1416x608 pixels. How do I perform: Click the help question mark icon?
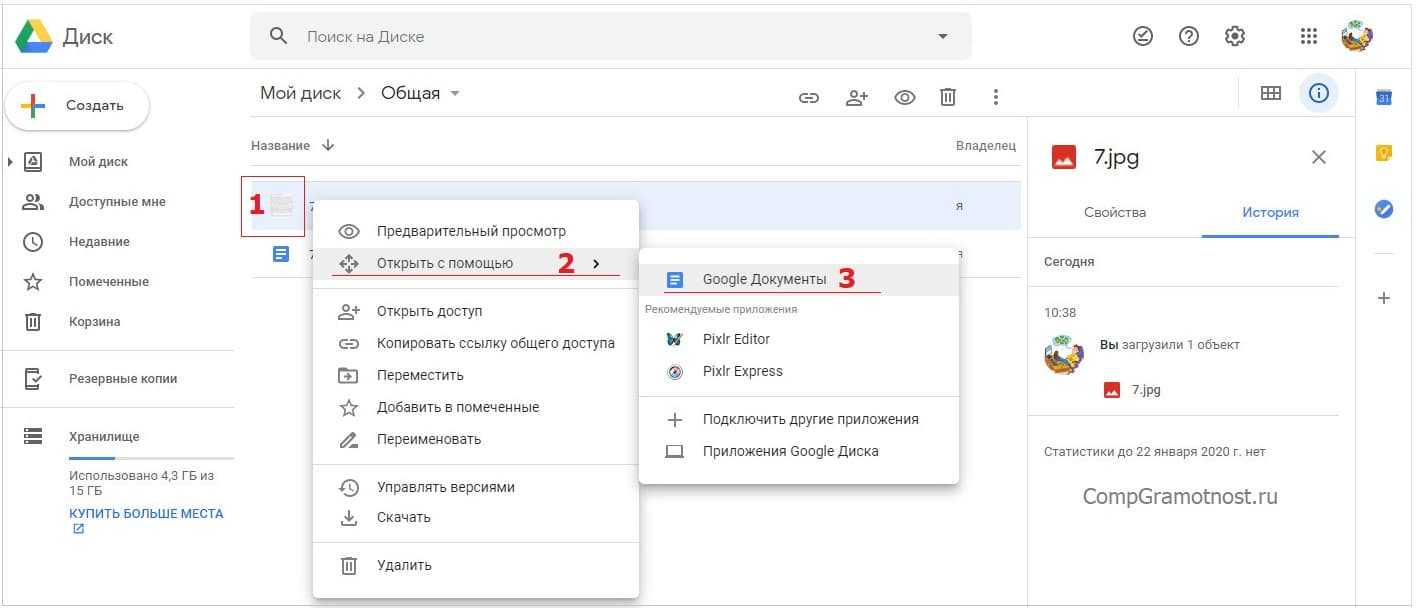1189,36
